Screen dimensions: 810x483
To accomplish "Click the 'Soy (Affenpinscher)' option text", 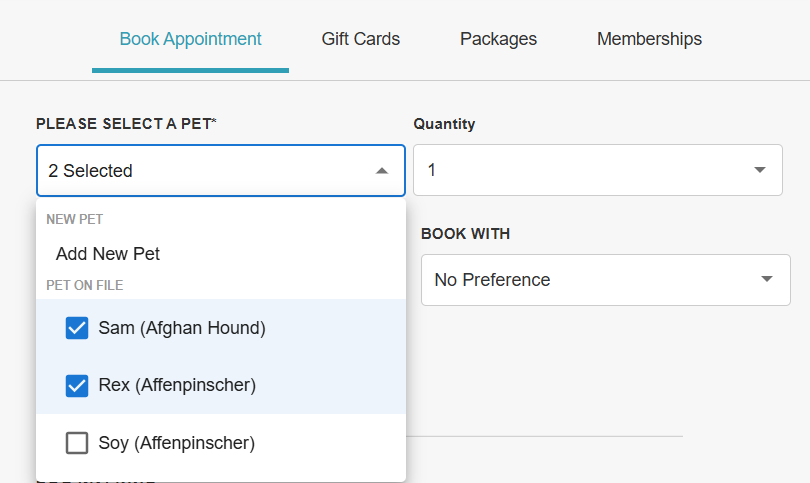I will pos(177,442).
